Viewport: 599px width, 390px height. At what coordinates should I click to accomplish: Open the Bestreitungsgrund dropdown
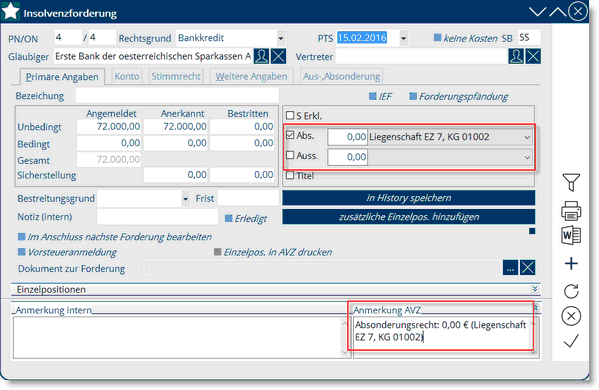pos(185,199)
